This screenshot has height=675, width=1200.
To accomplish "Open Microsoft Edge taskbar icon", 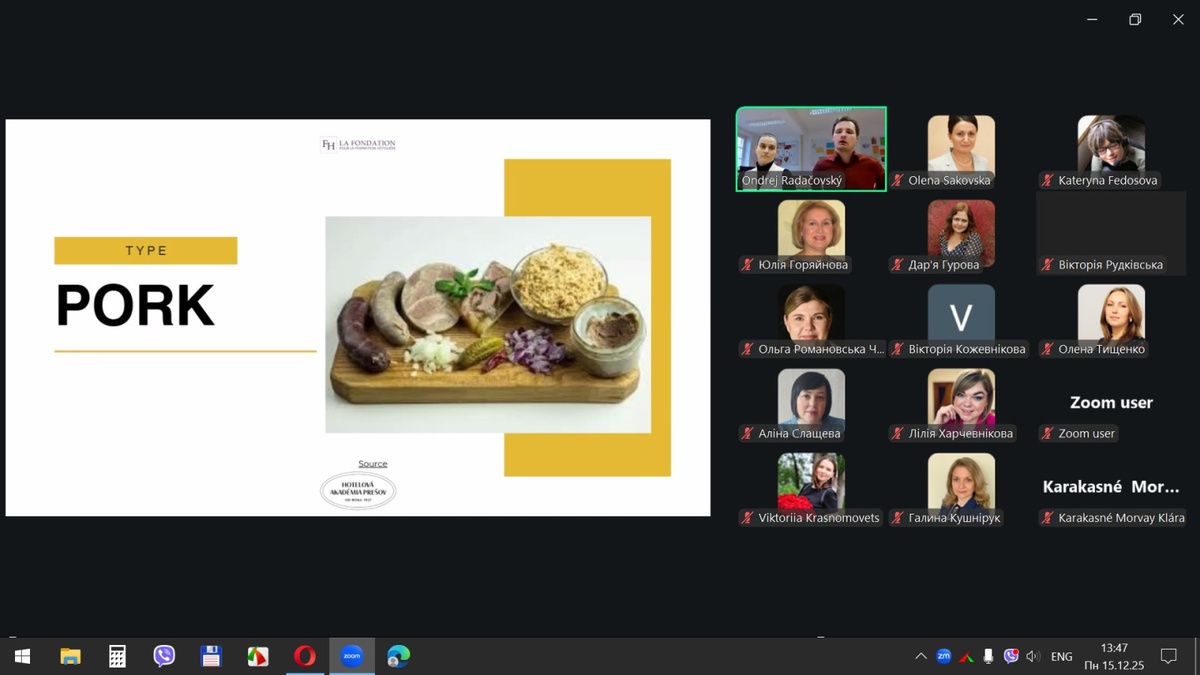I will [x=399, y=656].
